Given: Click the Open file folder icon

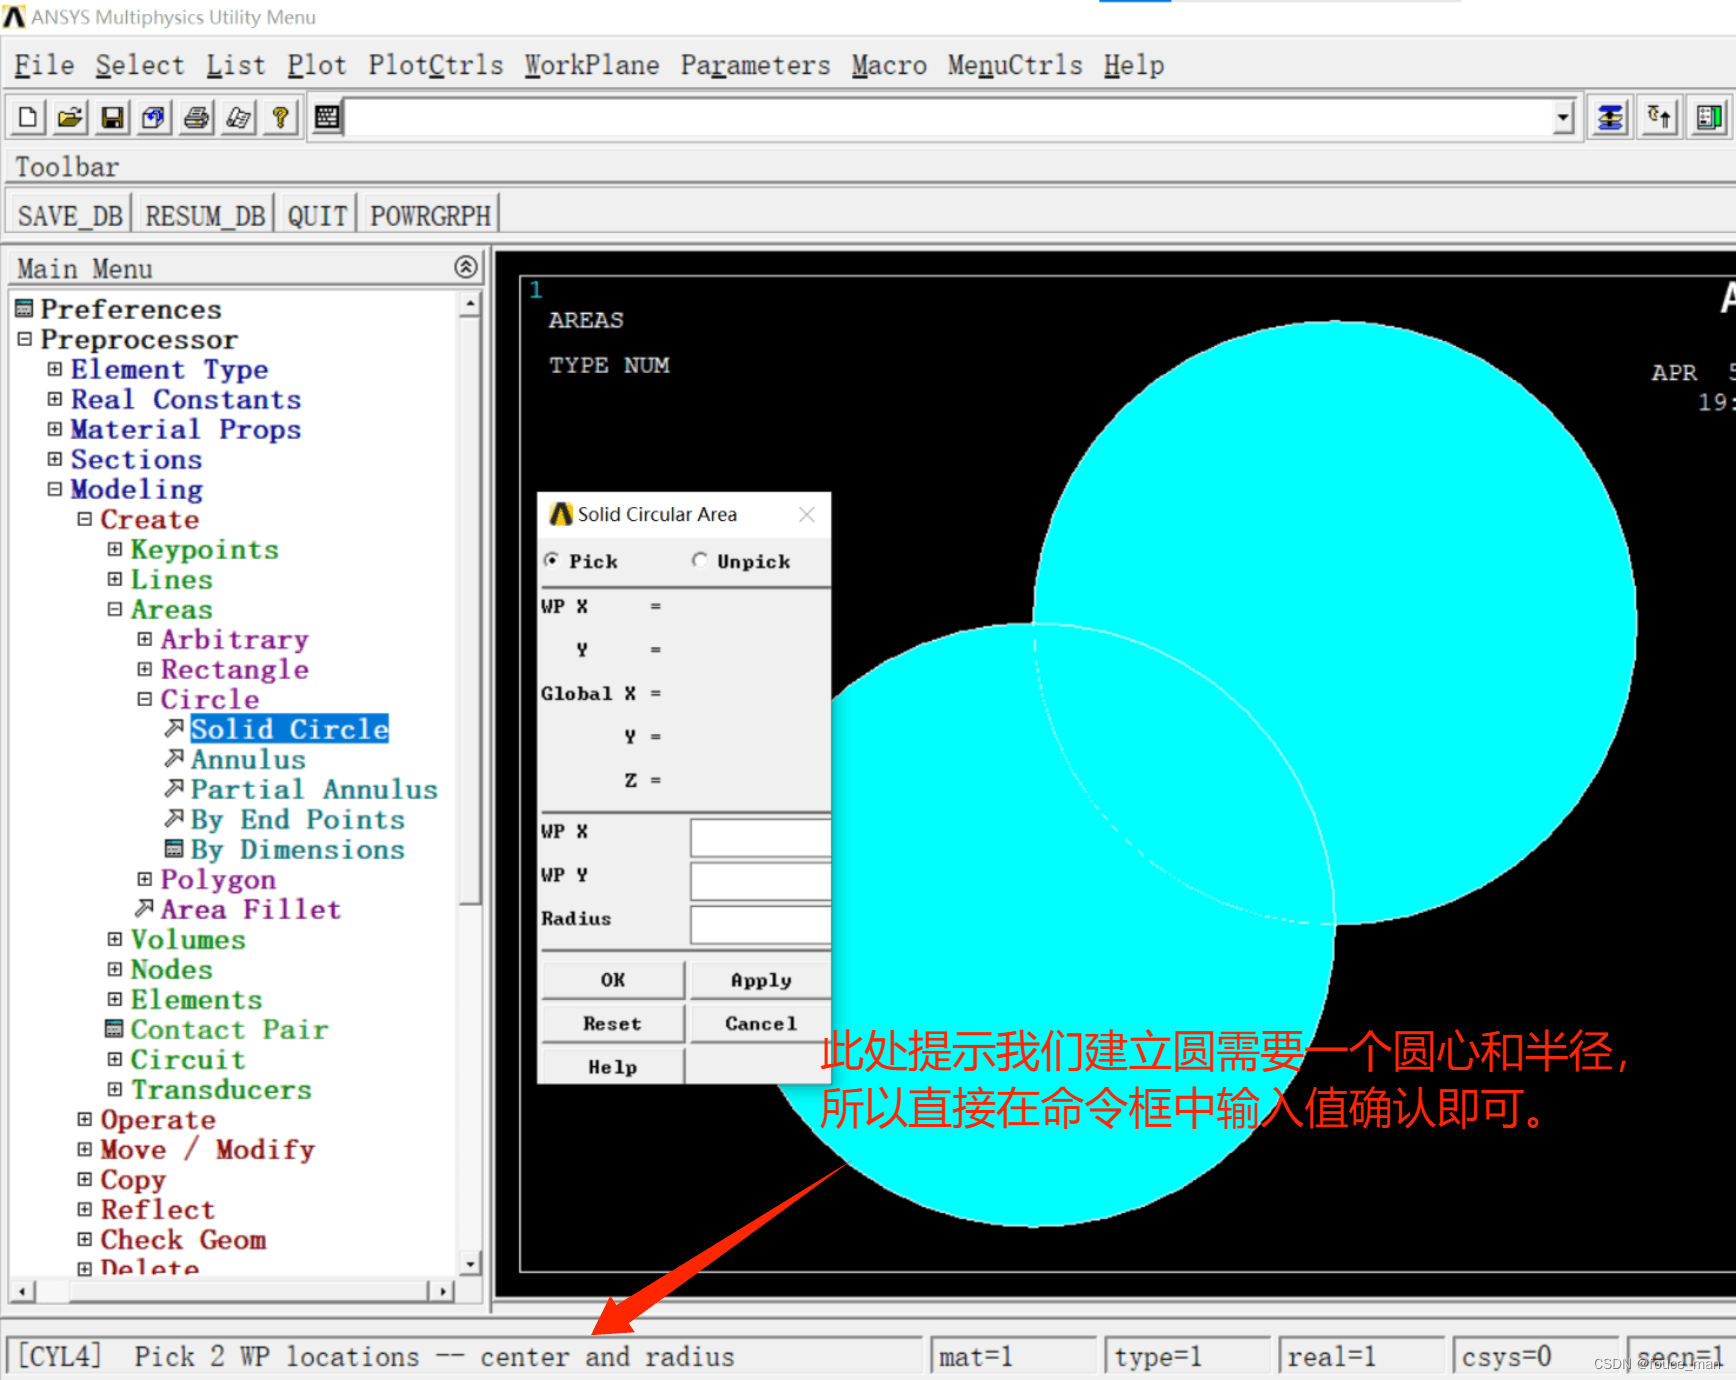Looking at the screenshot, I should pyautogui.click(x=68, y=116).
